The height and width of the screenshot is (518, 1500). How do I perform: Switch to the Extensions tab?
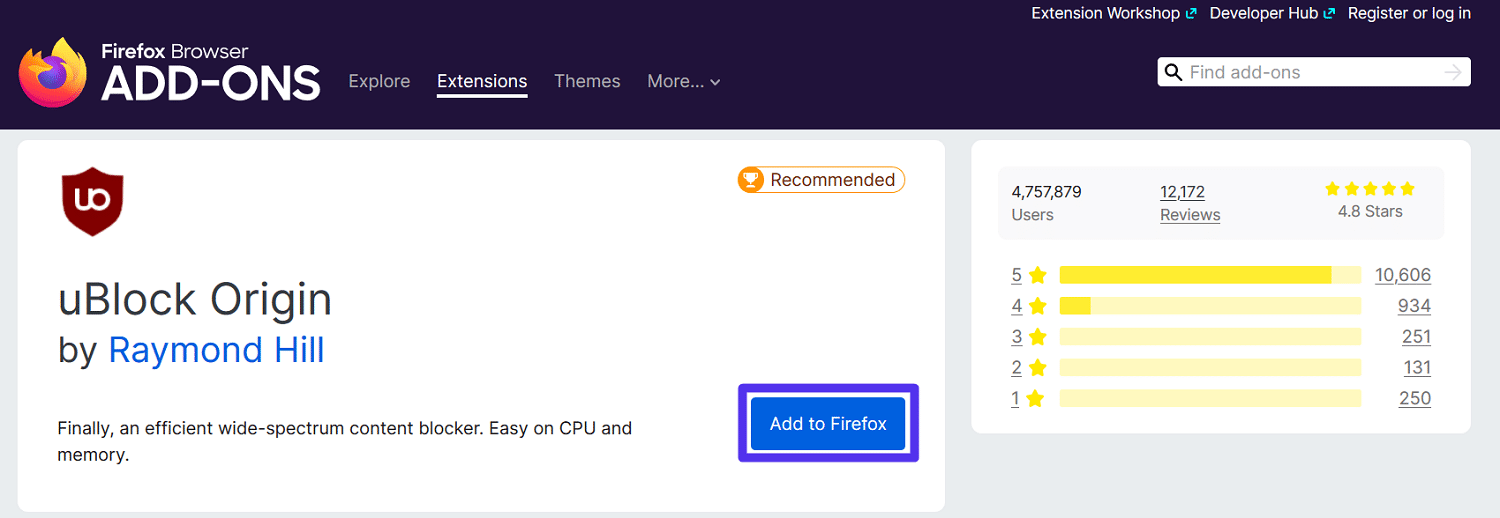[482, 81]
